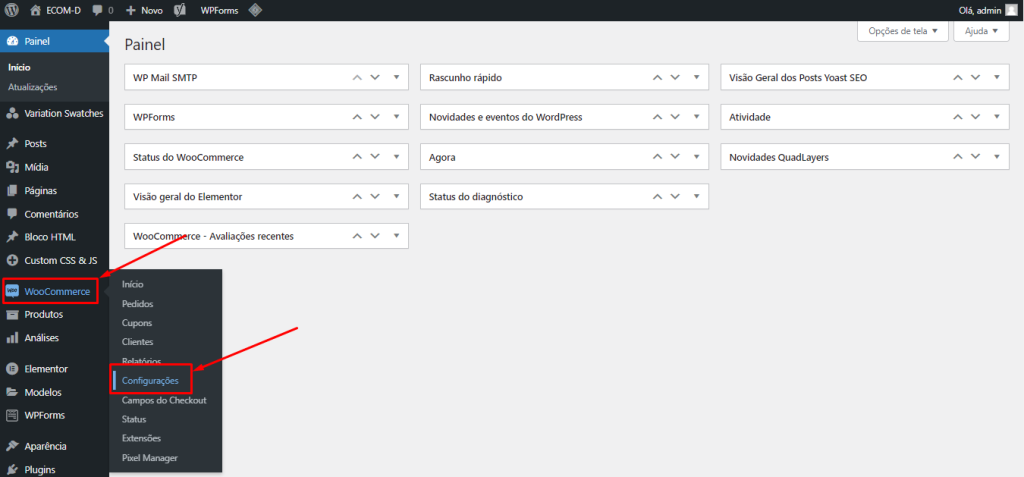Open Atualizações under Painel
Viewport: 1024px width, 477px height.
pyautogui.click(x=33, y=87)
